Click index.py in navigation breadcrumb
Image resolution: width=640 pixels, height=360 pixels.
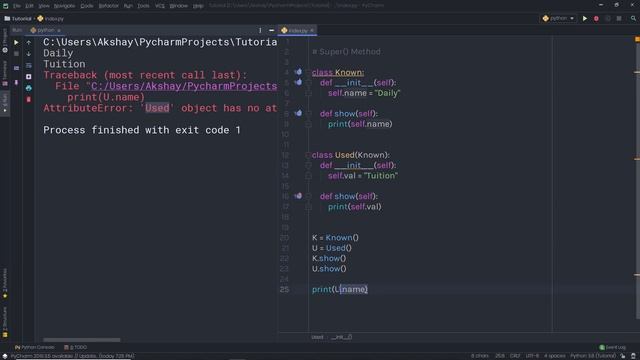[51, 18]
